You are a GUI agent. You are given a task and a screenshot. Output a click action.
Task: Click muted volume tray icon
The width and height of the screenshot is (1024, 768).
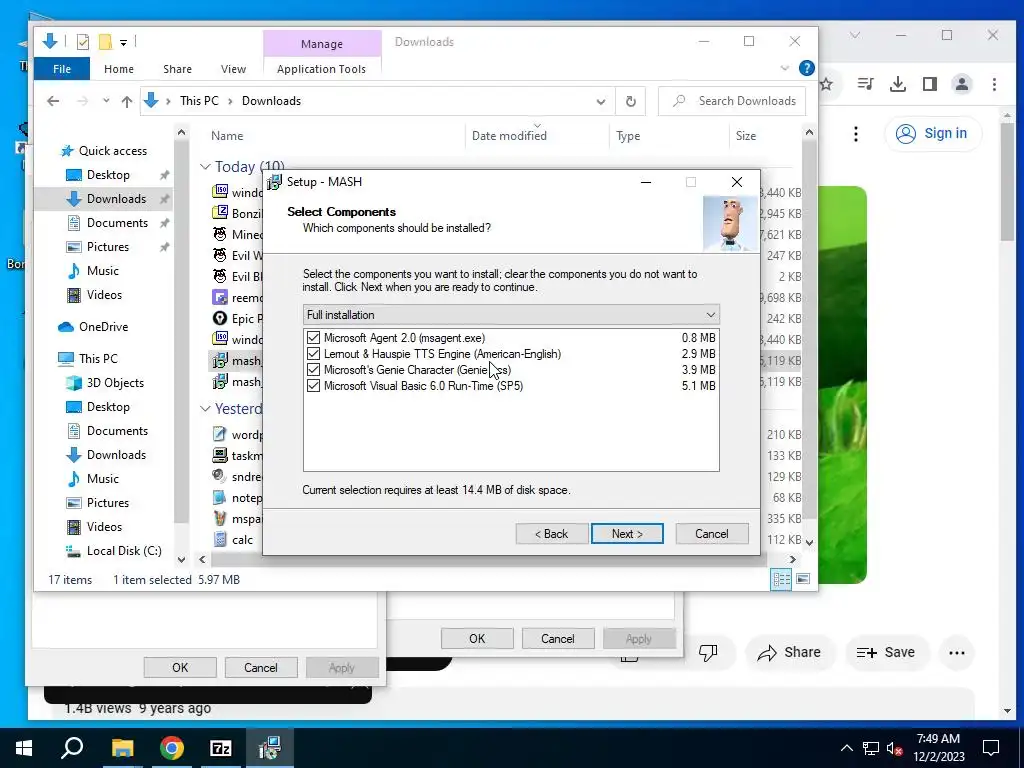pos(894,748)
